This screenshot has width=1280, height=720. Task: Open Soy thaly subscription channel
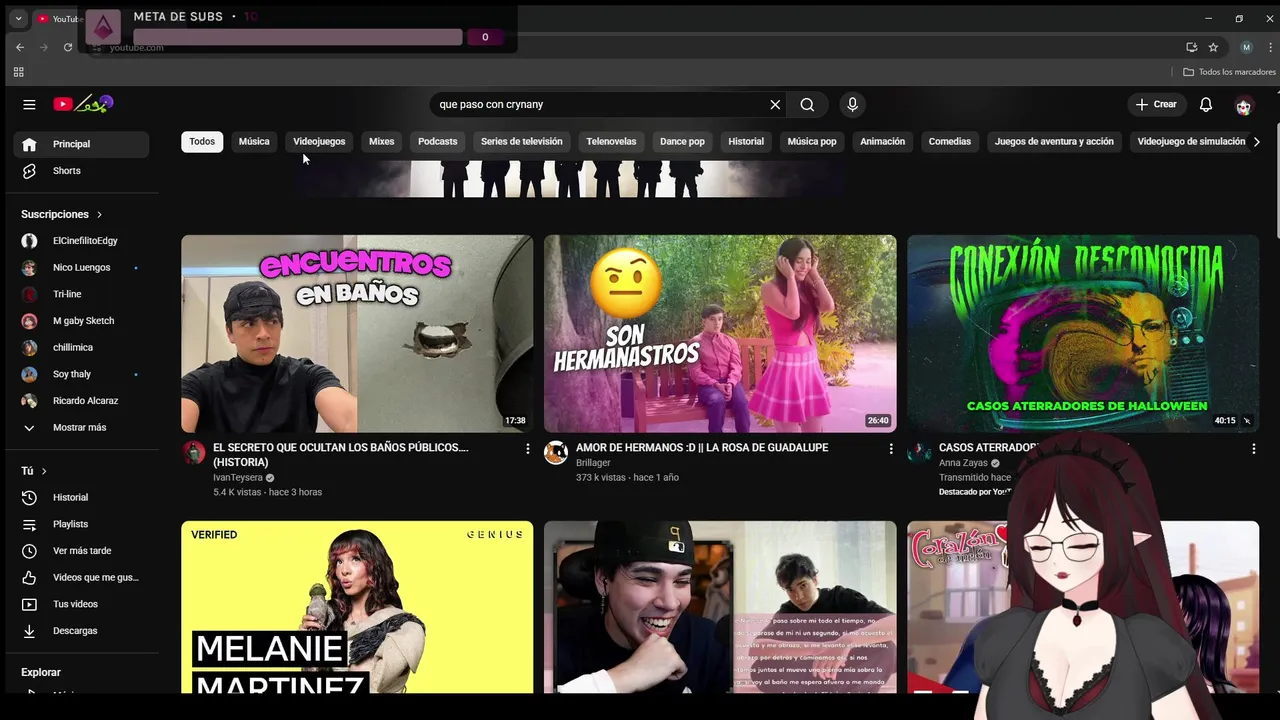[81, 374]
